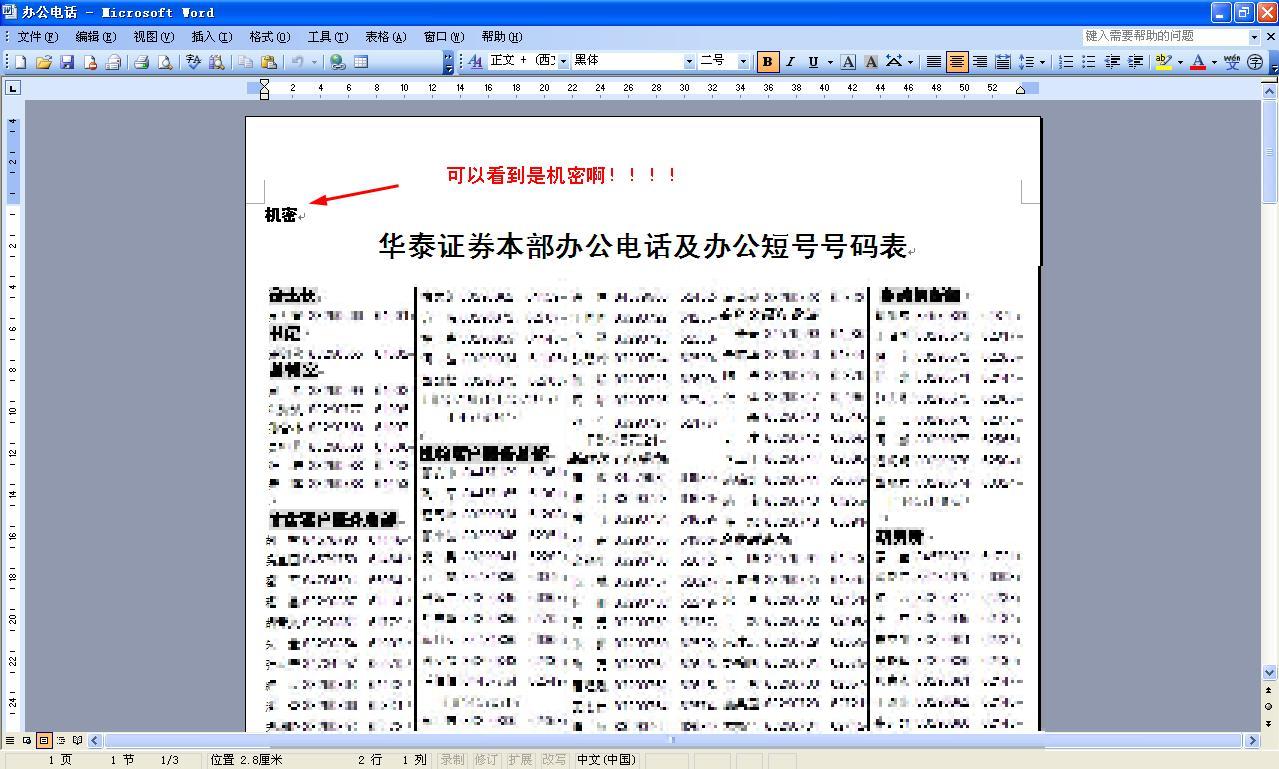Image resolution: width=1279 pixels, height=769 pixels.
Task: Switch to Outline view button
Action: 61,741
